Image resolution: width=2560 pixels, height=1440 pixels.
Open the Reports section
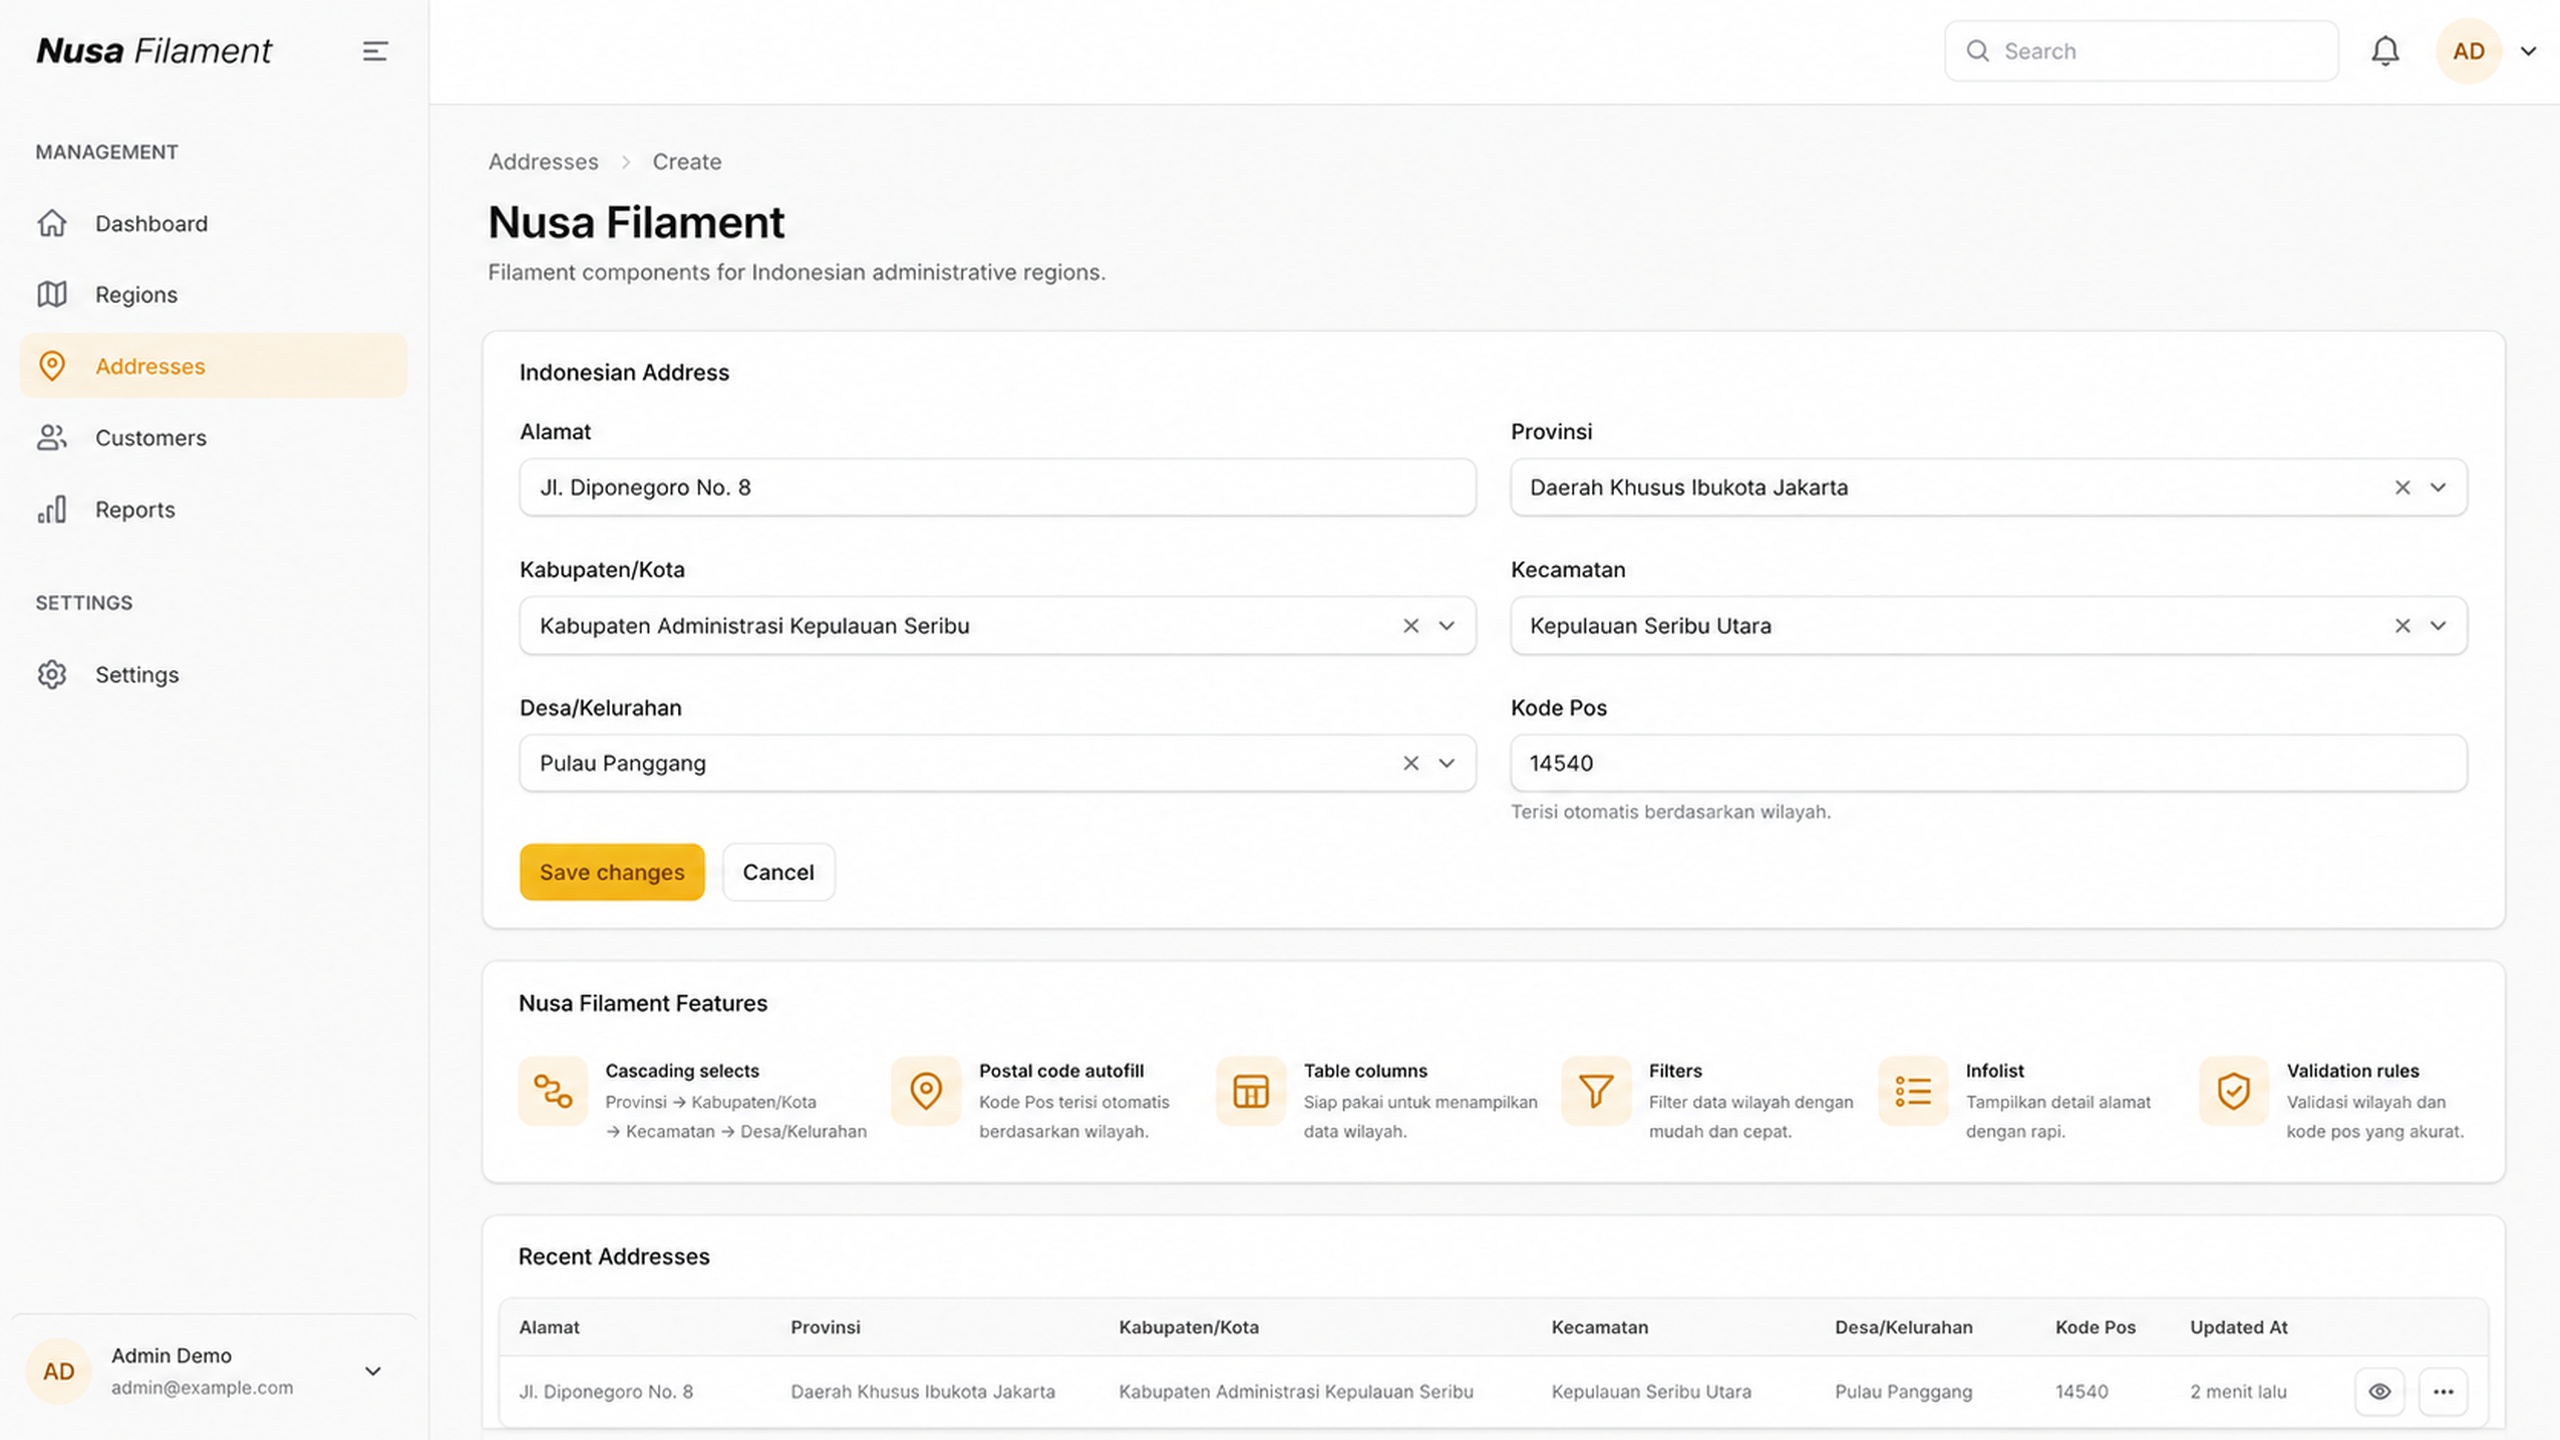point(214,509)
